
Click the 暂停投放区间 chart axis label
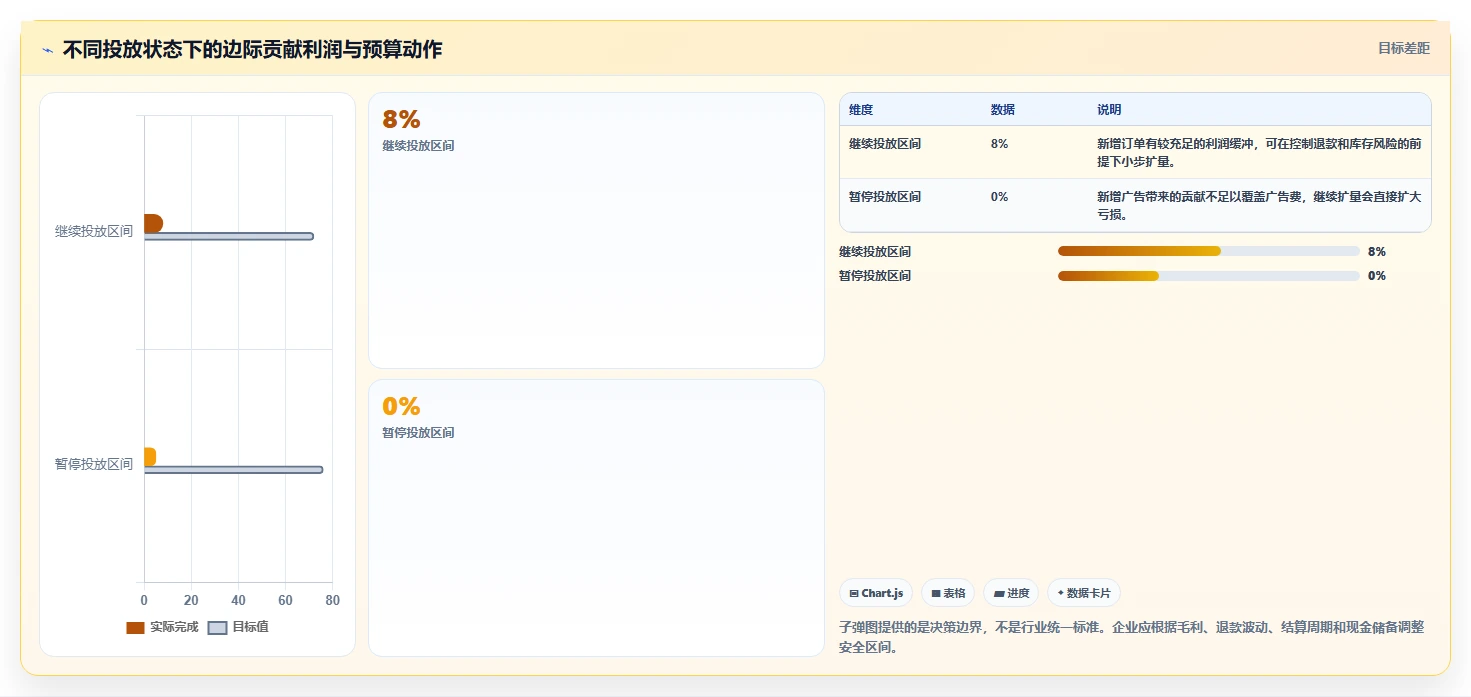(x=94, y=464)
